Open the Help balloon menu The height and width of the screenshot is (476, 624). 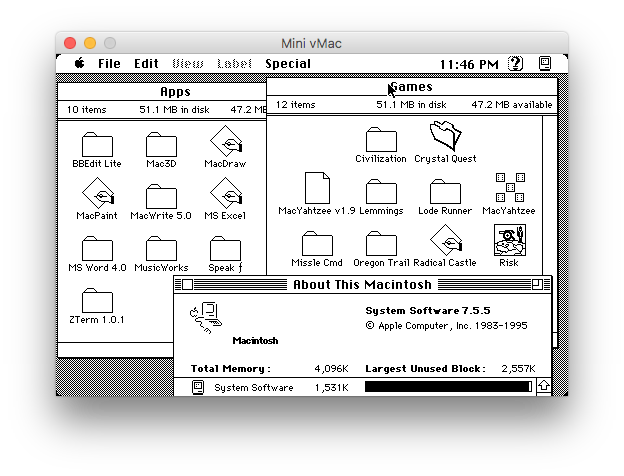click(x=515, y=64)
